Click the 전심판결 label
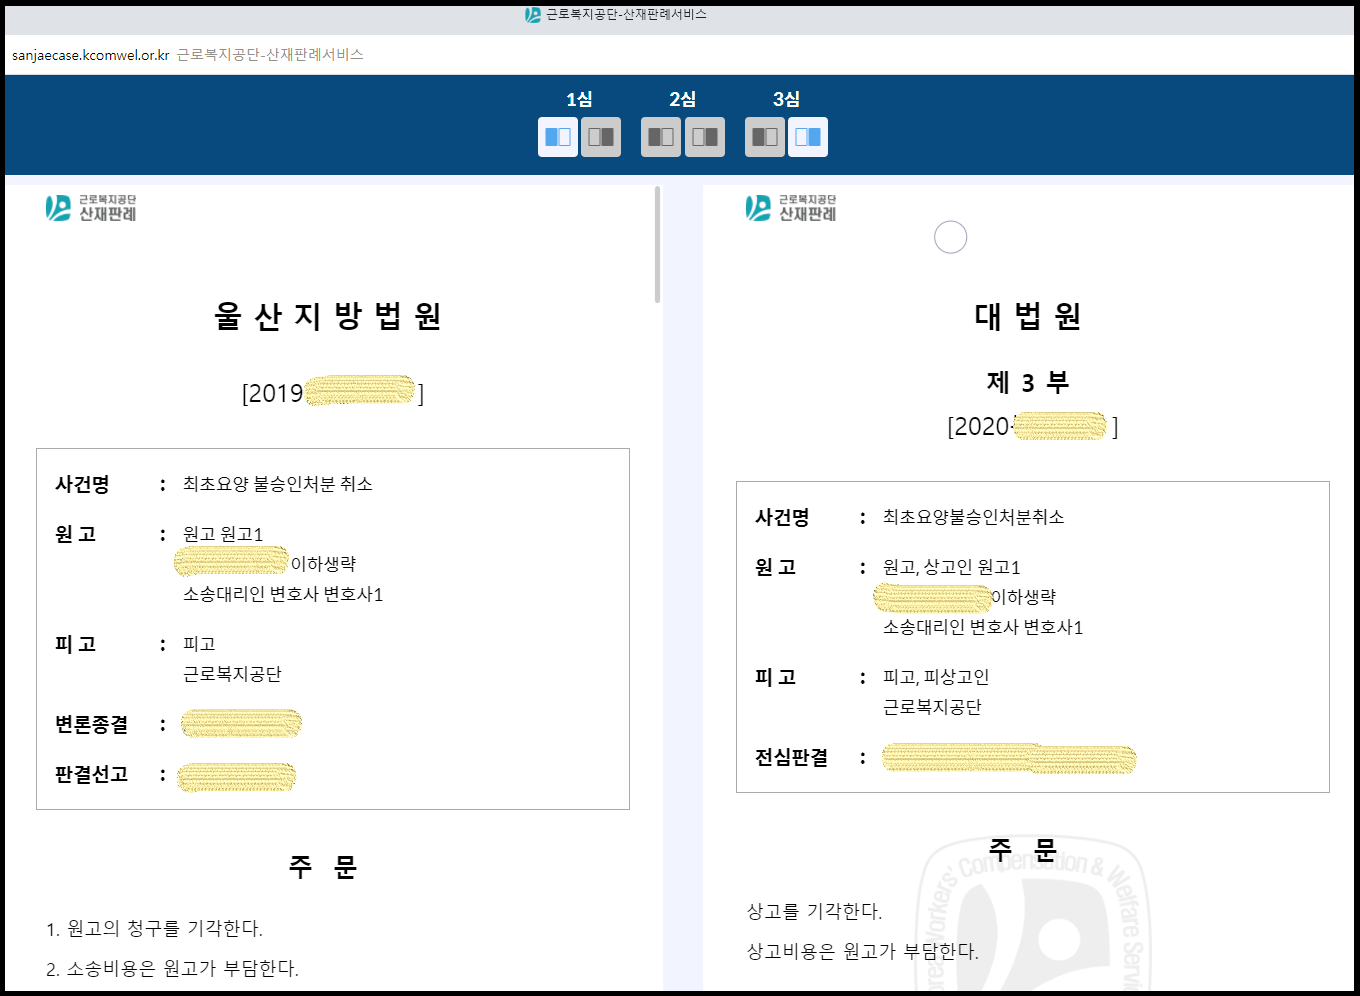 pyautogui.click(x=791, y=757)
